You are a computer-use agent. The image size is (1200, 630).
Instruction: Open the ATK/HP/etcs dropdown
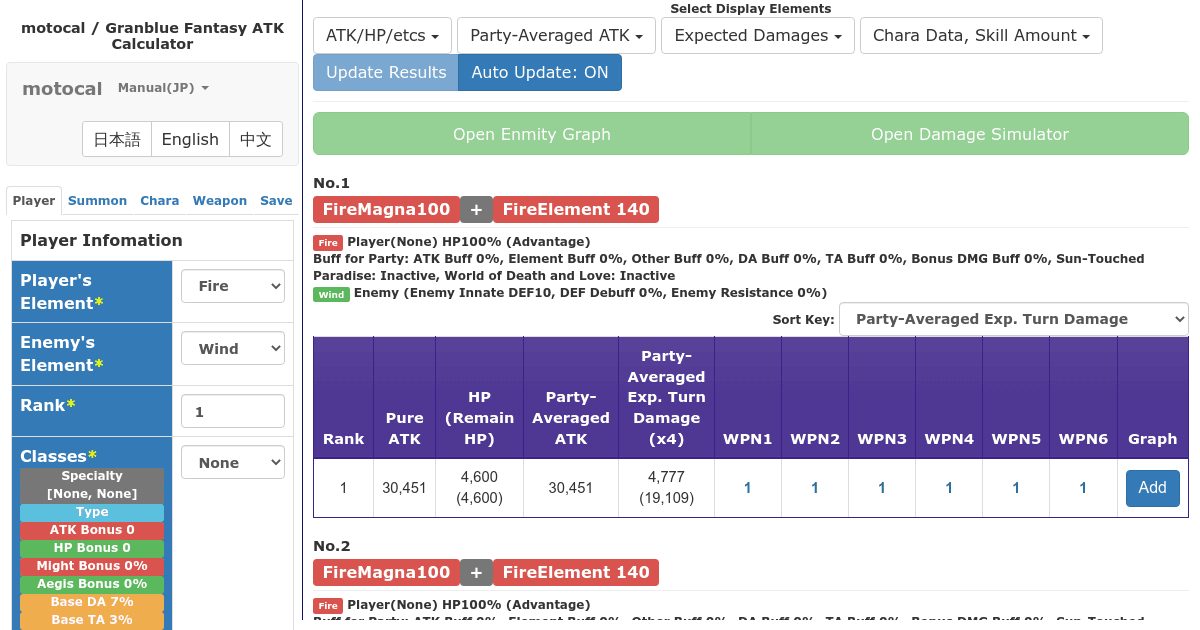(382, 35)
